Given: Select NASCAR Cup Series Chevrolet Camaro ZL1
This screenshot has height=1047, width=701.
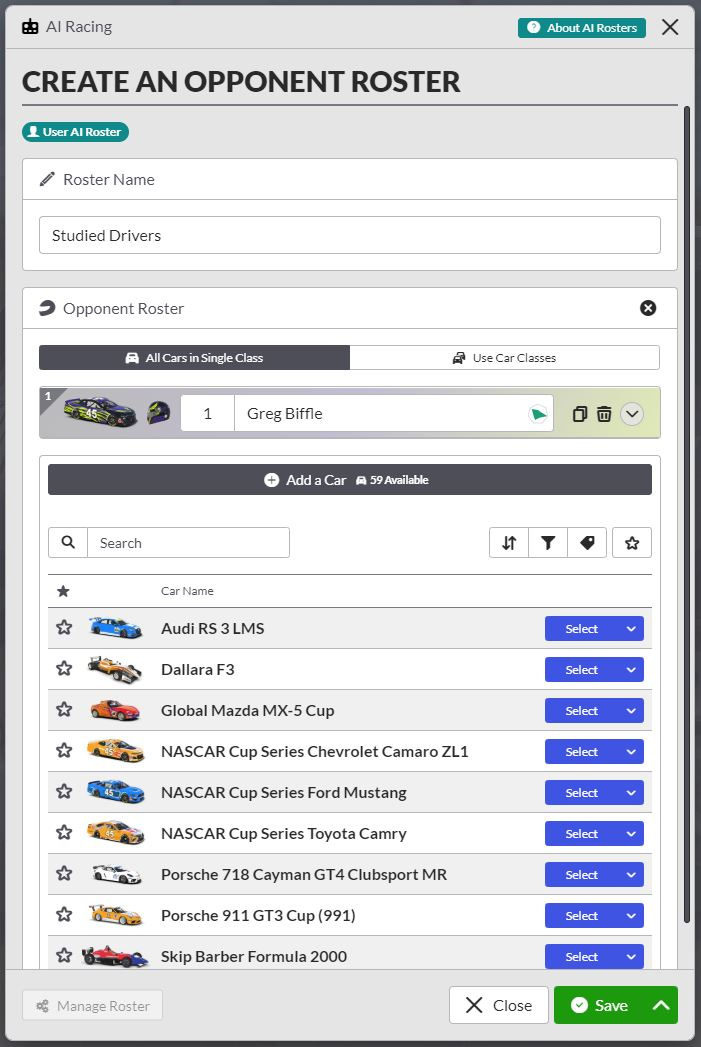Looking at the screenshot, I should (581, 751).
